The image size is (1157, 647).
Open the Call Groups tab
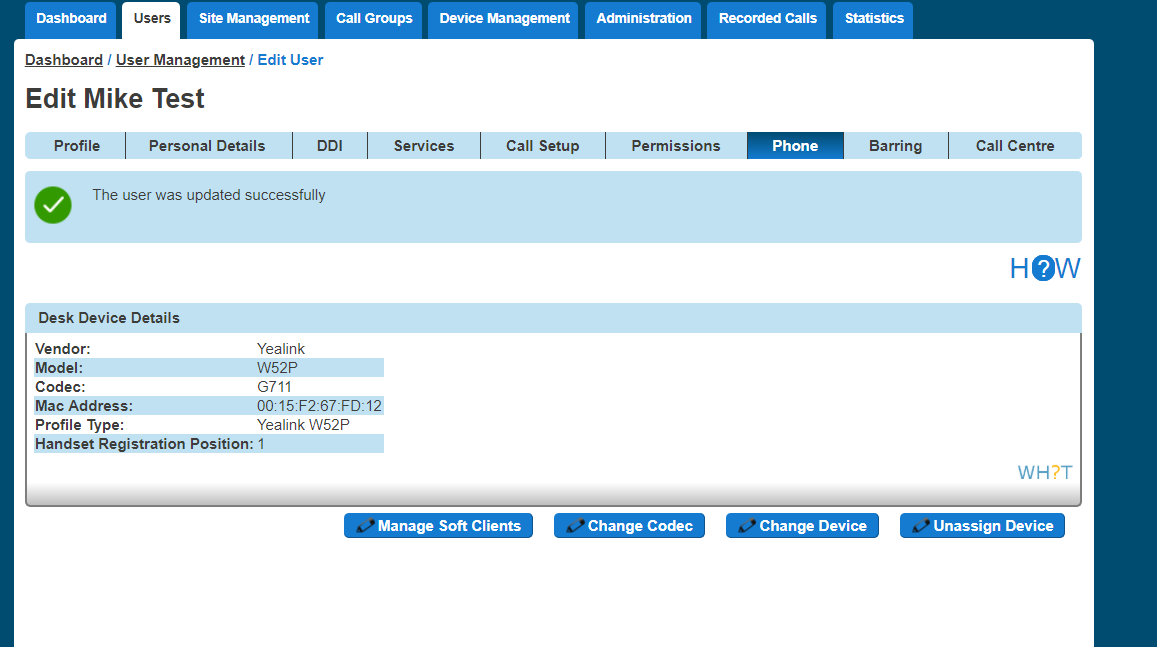pyautogui.click(x=374, y=19)
